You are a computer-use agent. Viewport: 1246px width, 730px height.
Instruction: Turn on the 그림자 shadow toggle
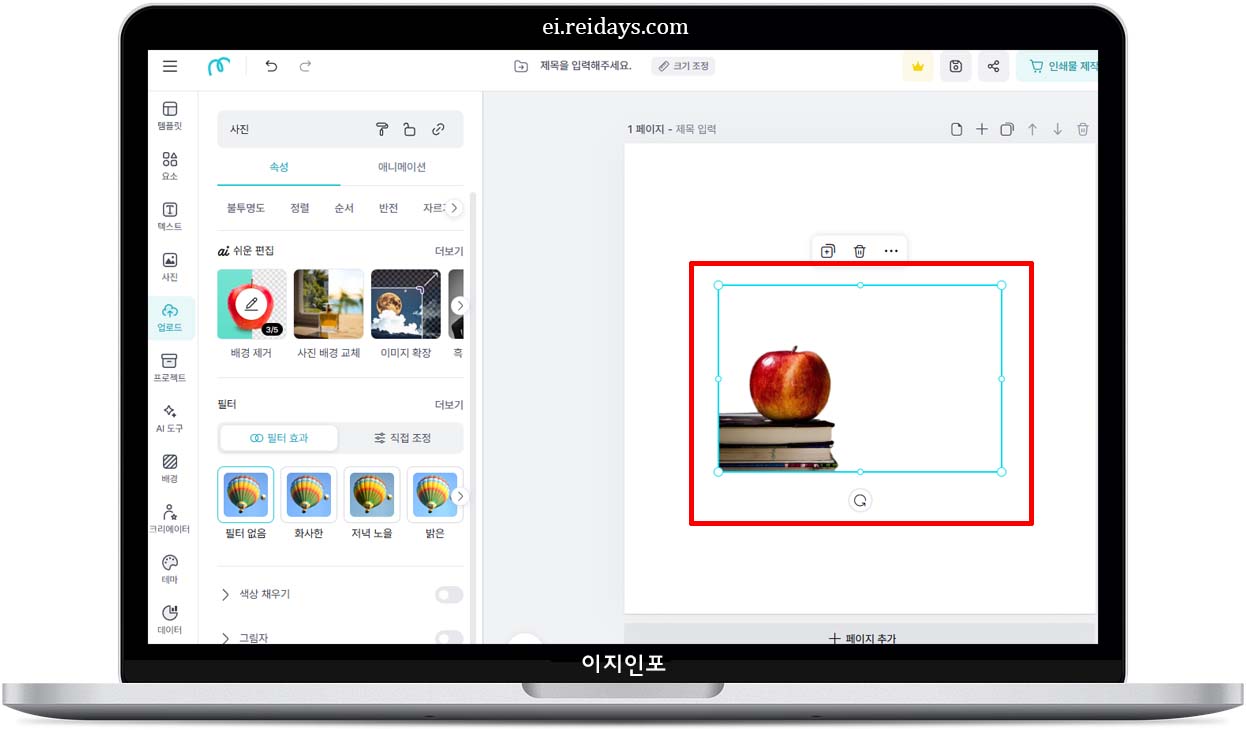point(448,638)
